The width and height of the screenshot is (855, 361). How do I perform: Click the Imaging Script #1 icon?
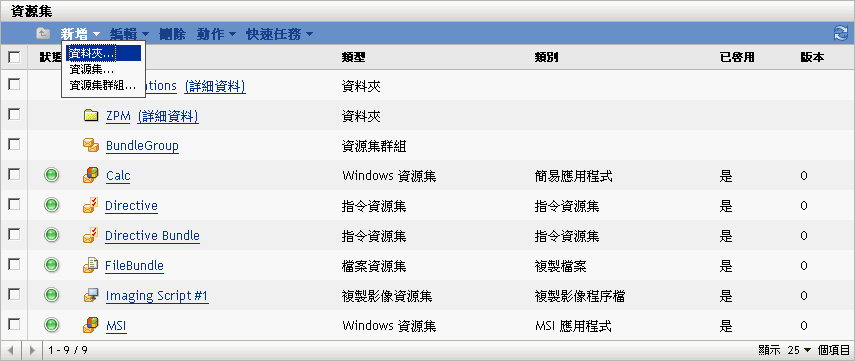click(91, 296)
